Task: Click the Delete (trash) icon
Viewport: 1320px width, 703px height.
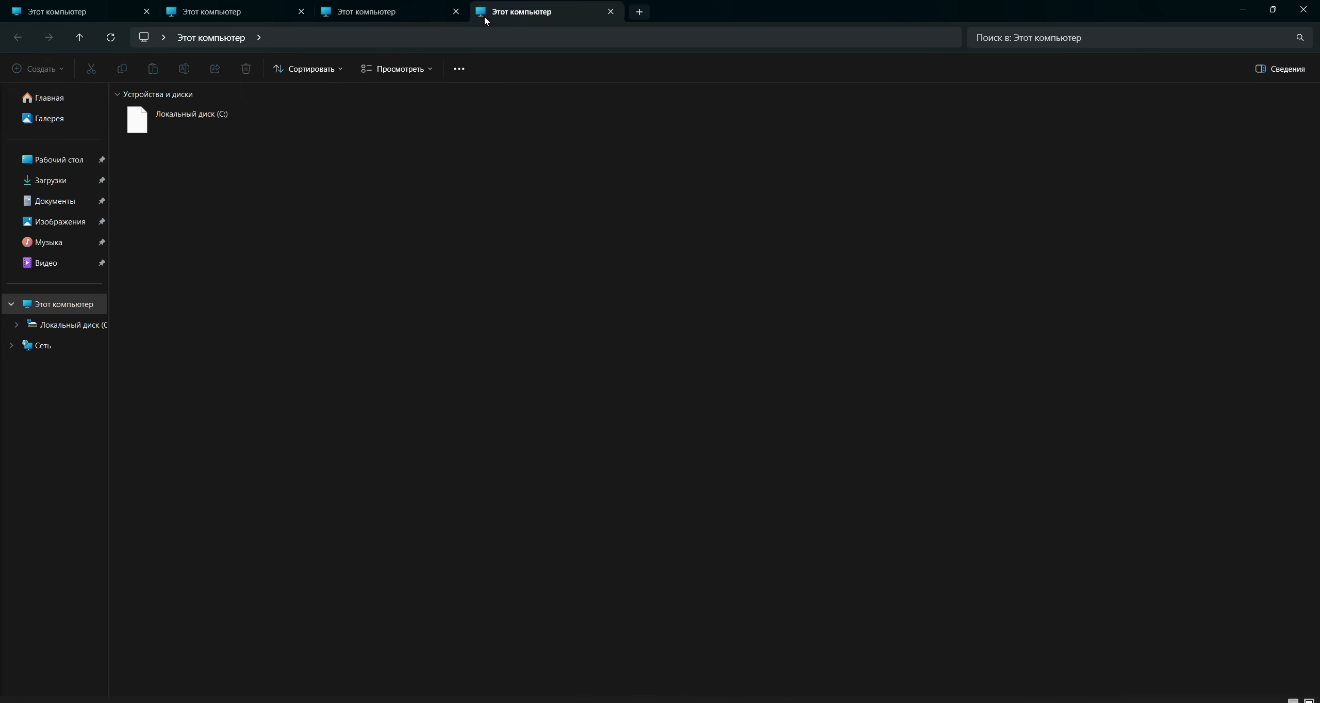Action: click(x=246, y=68)
